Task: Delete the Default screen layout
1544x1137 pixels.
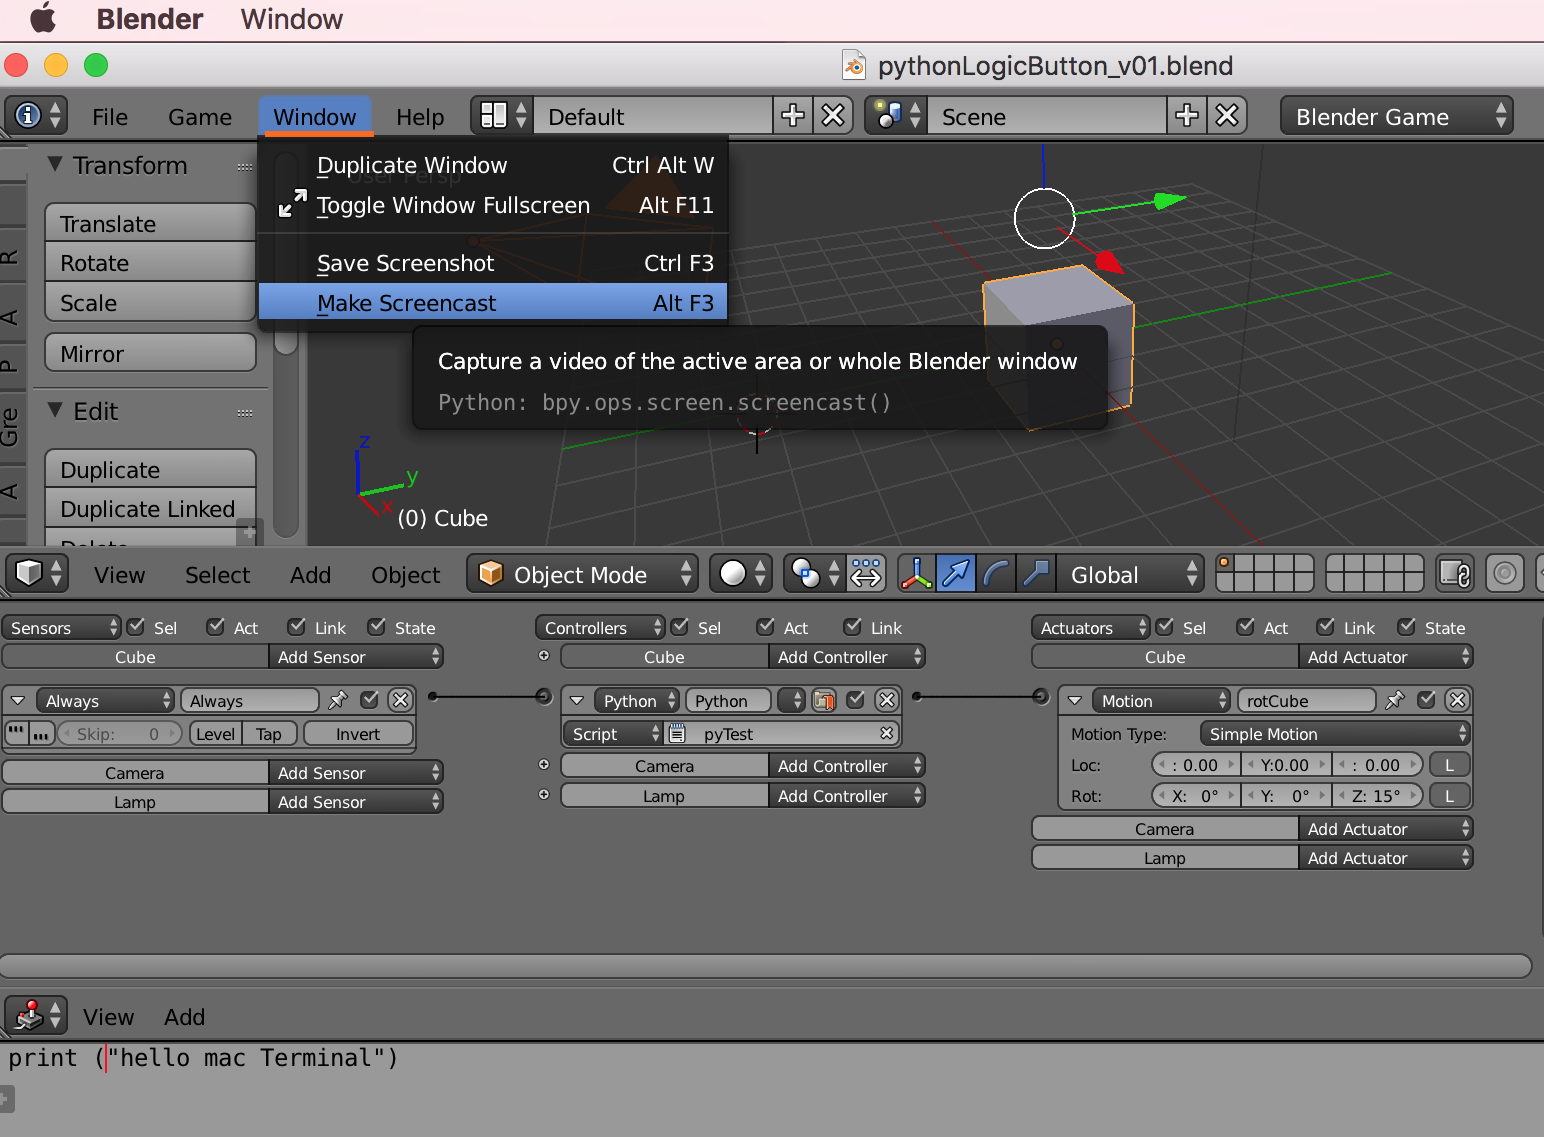Action: click(832, 116)
